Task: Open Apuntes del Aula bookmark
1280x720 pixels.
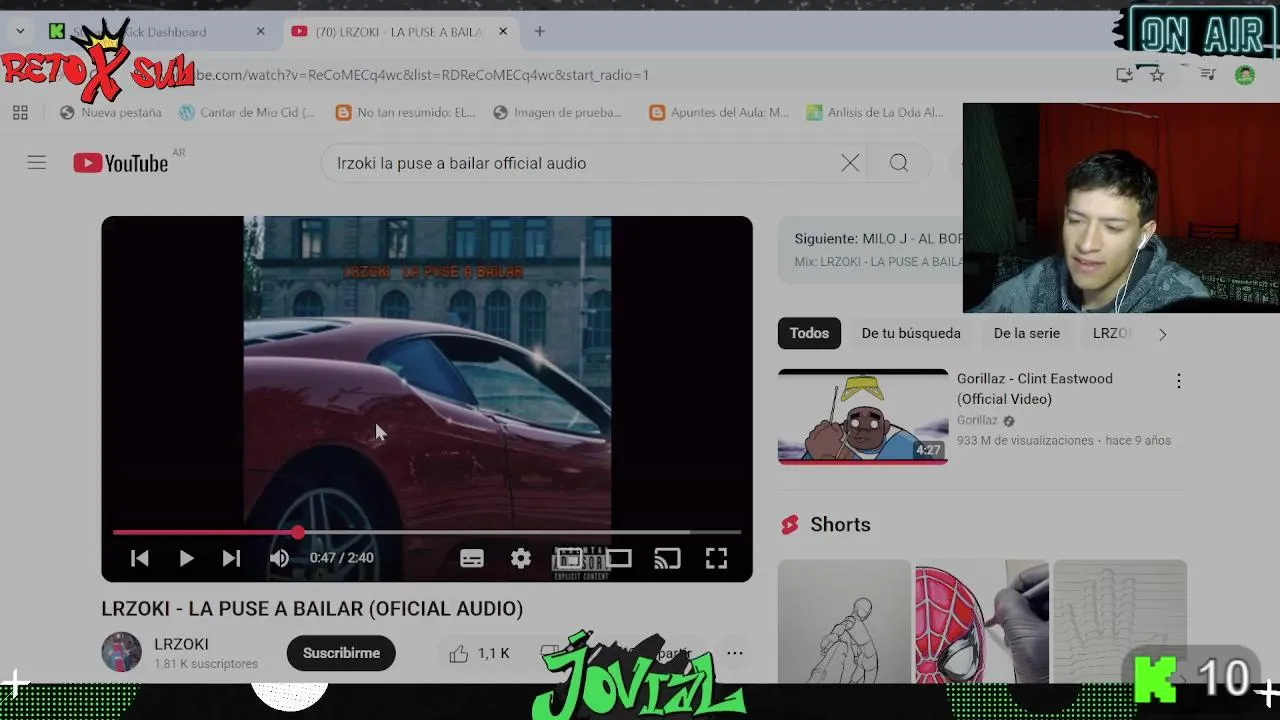Action: 719,113
